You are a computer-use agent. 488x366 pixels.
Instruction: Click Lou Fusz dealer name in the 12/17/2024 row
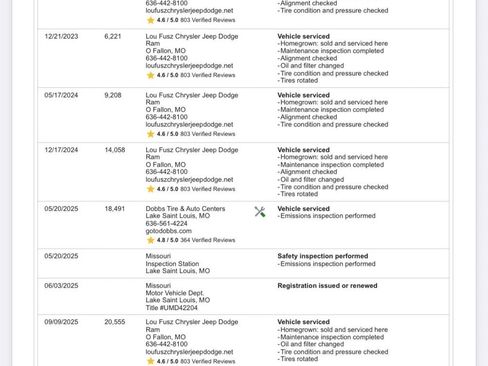192,153
